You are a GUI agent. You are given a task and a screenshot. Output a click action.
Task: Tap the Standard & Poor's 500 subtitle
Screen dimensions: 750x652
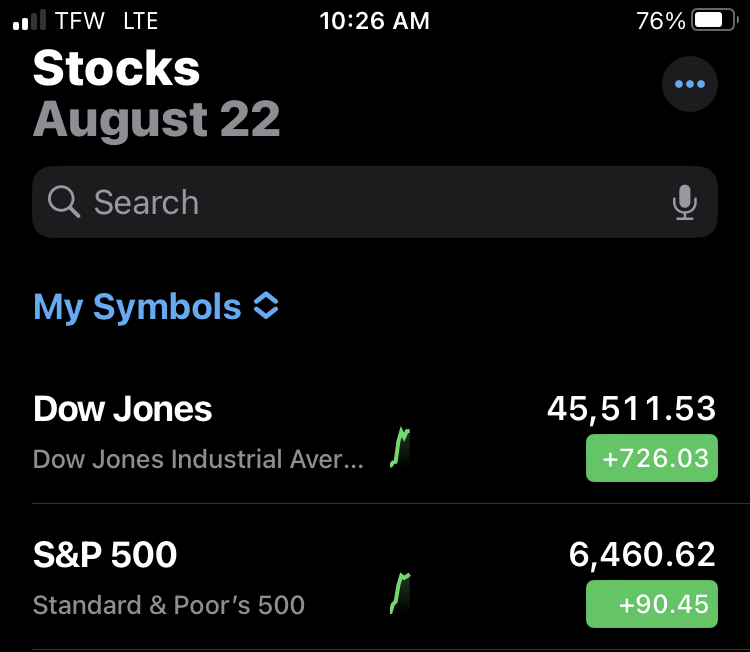[169, 605]
